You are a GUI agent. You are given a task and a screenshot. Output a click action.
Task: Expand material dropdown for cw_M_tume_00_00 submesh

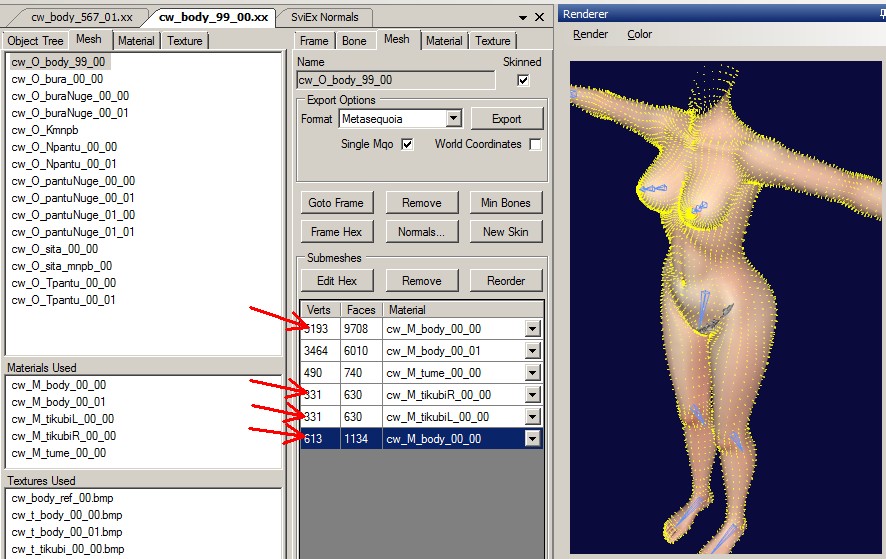(532, 372)
